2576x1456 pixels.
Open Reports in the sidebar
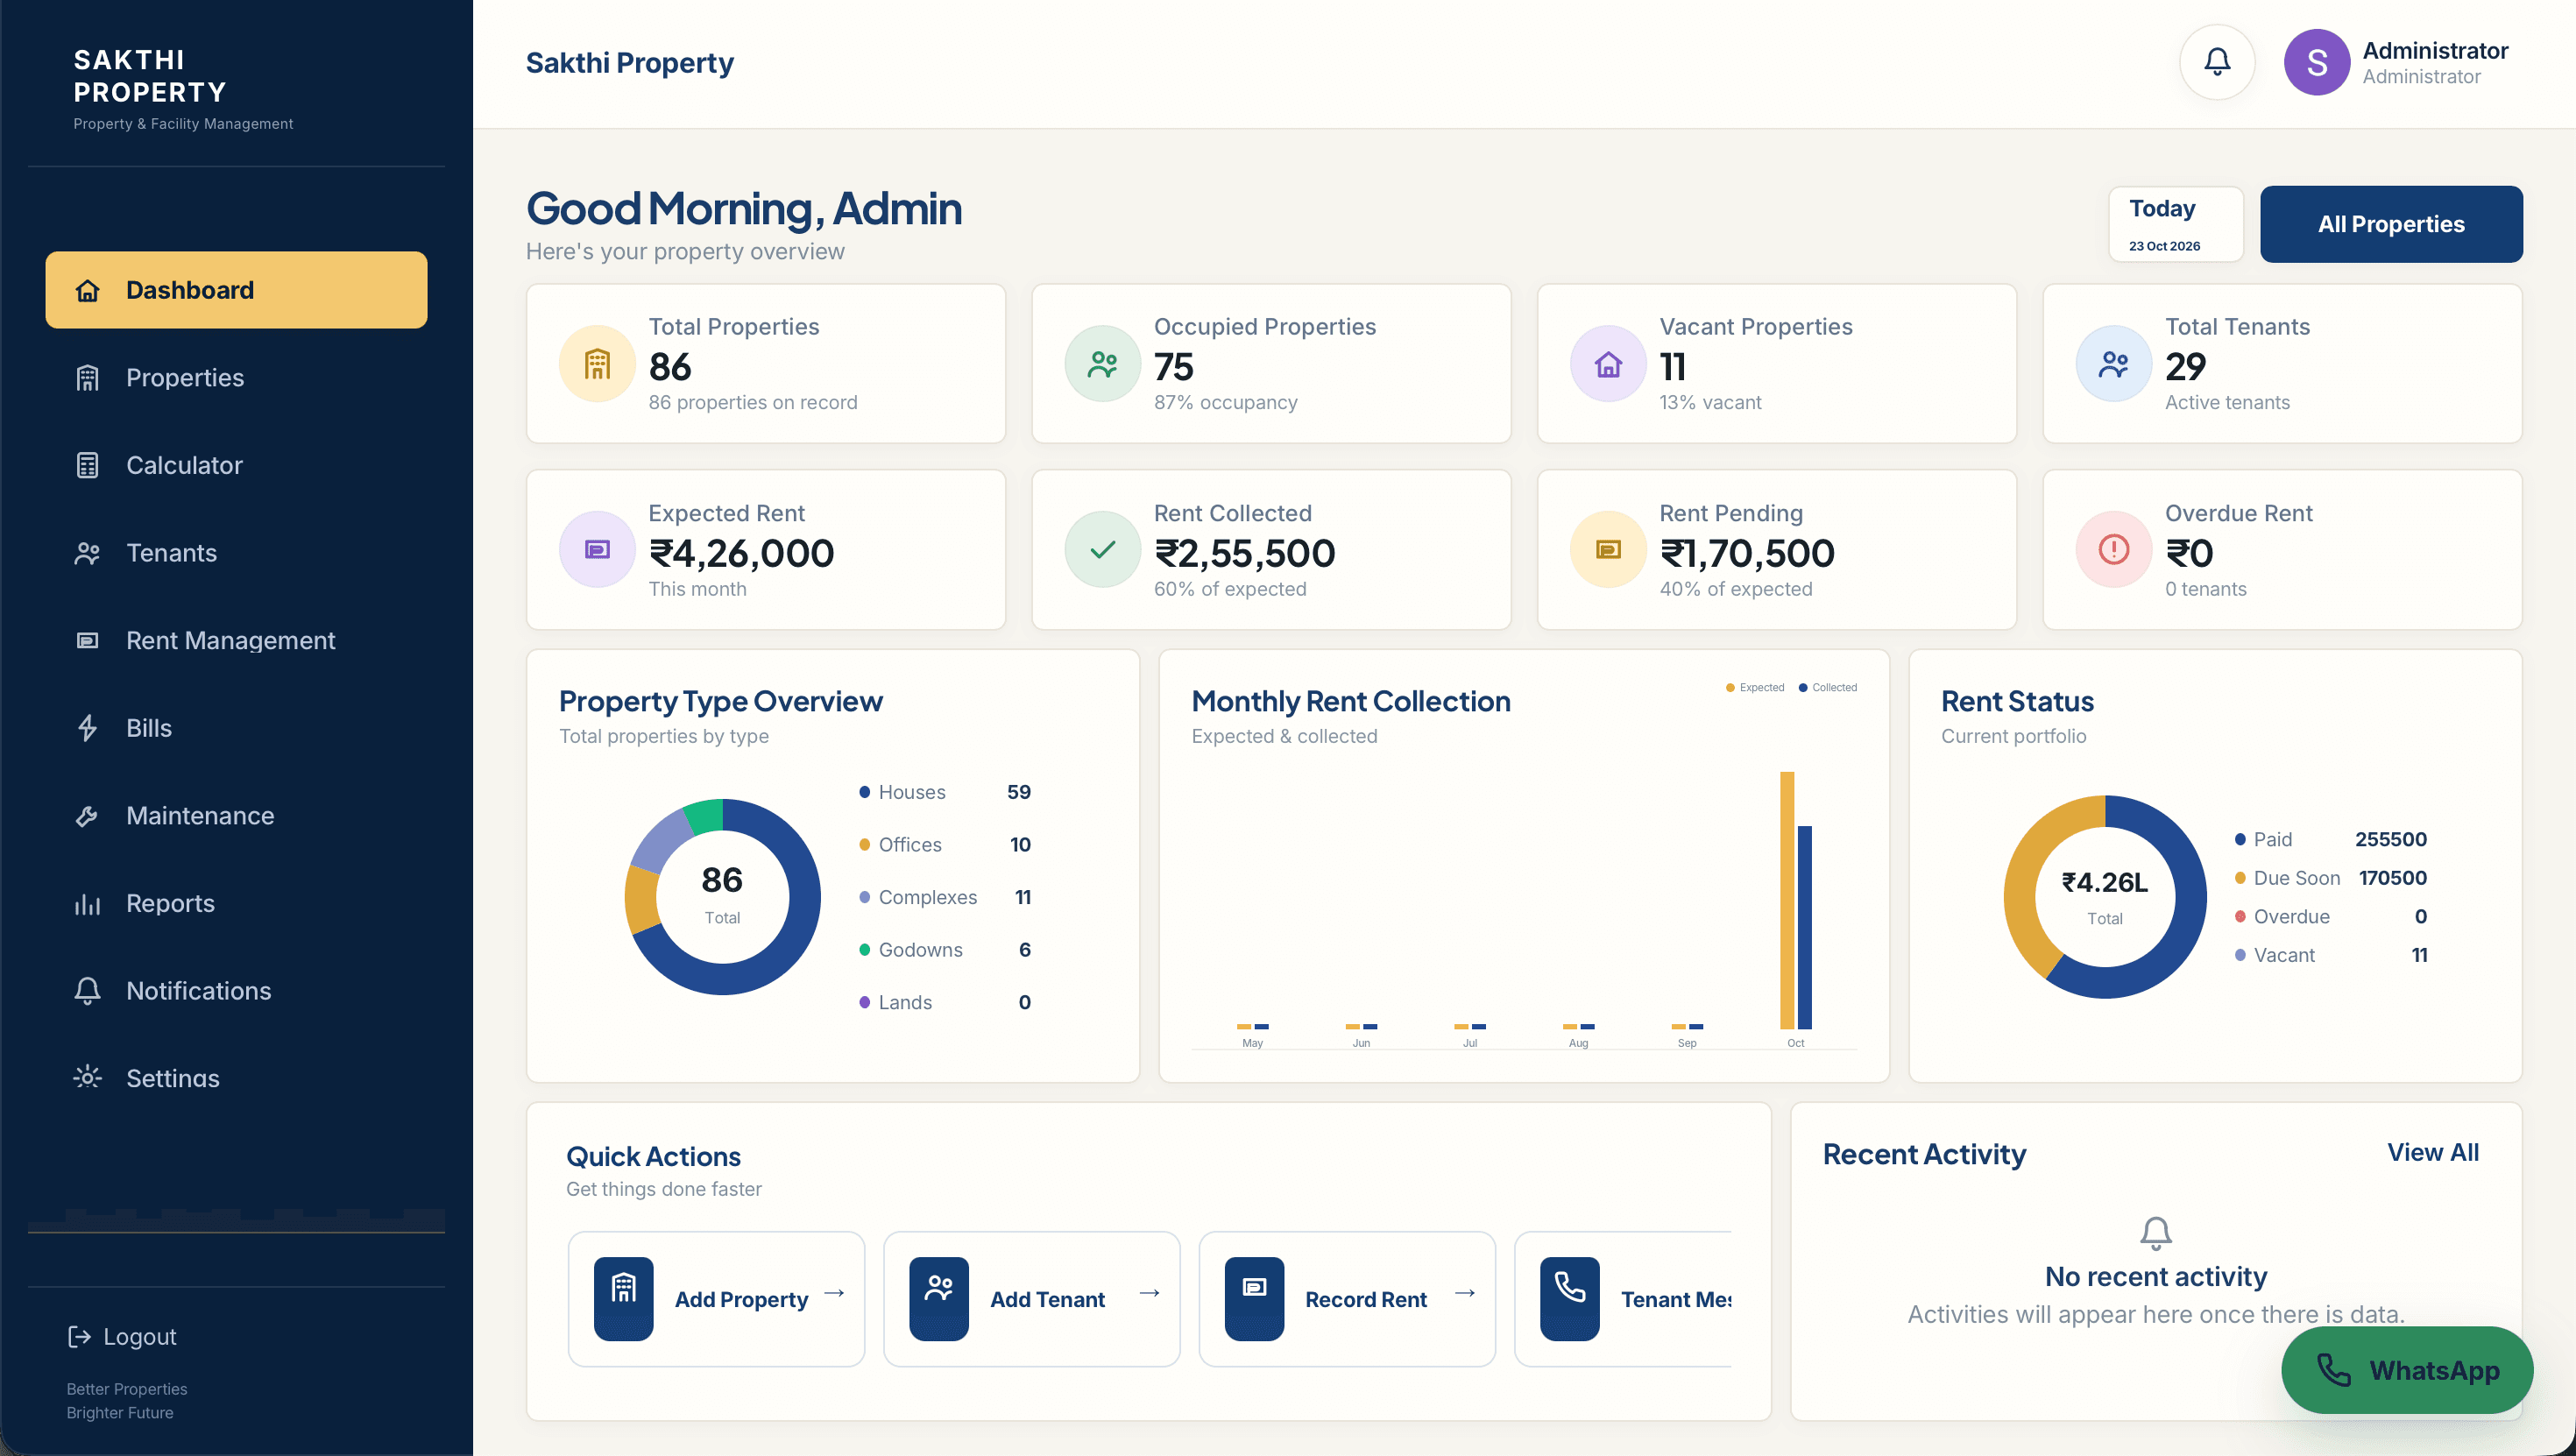coord(236,903)
